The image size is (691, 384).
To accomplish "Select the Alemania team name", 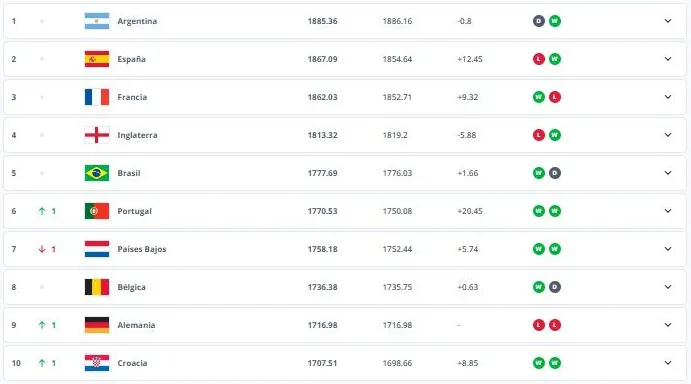I will [136, 325].
